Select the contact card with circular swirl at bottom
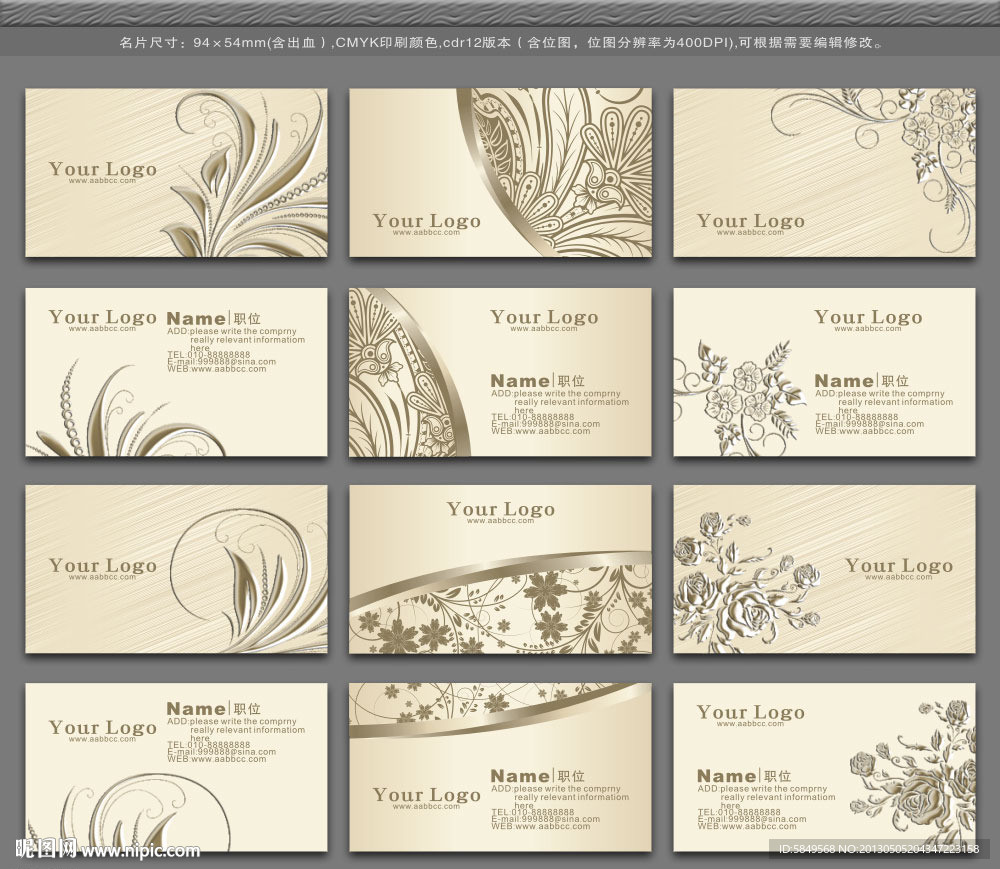The image size is (1000, 869). click(x=177, y=767)
